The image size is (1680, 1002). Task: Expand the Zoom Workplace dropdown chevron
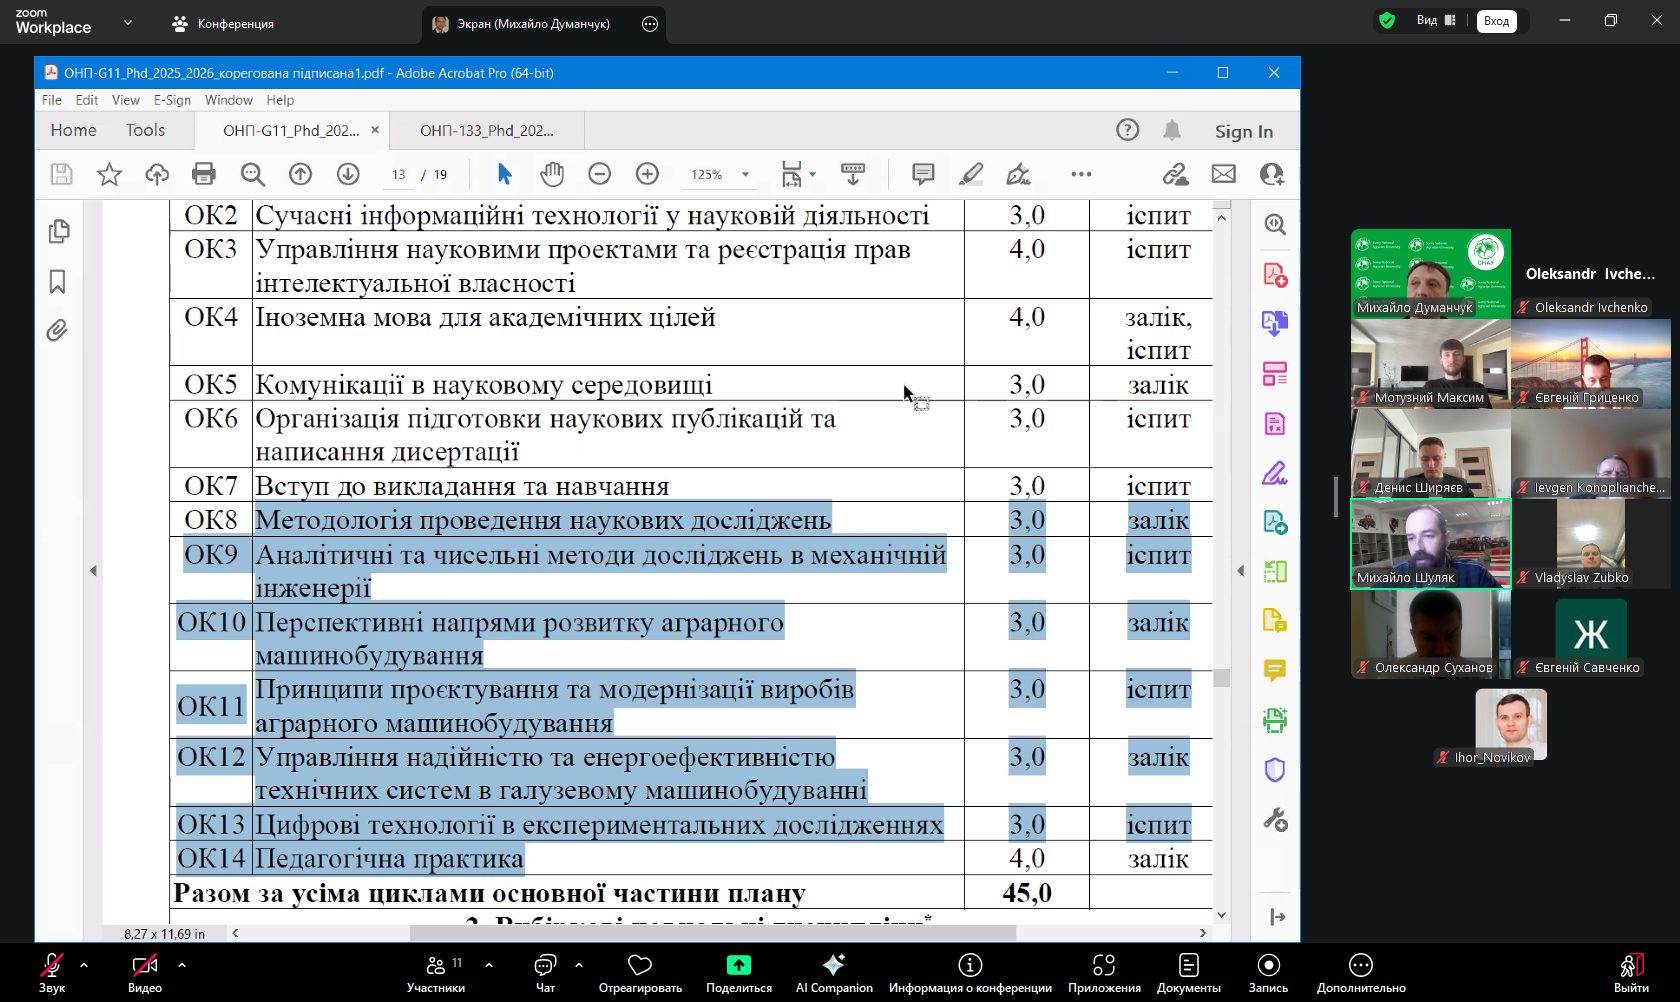pos(127,22)
